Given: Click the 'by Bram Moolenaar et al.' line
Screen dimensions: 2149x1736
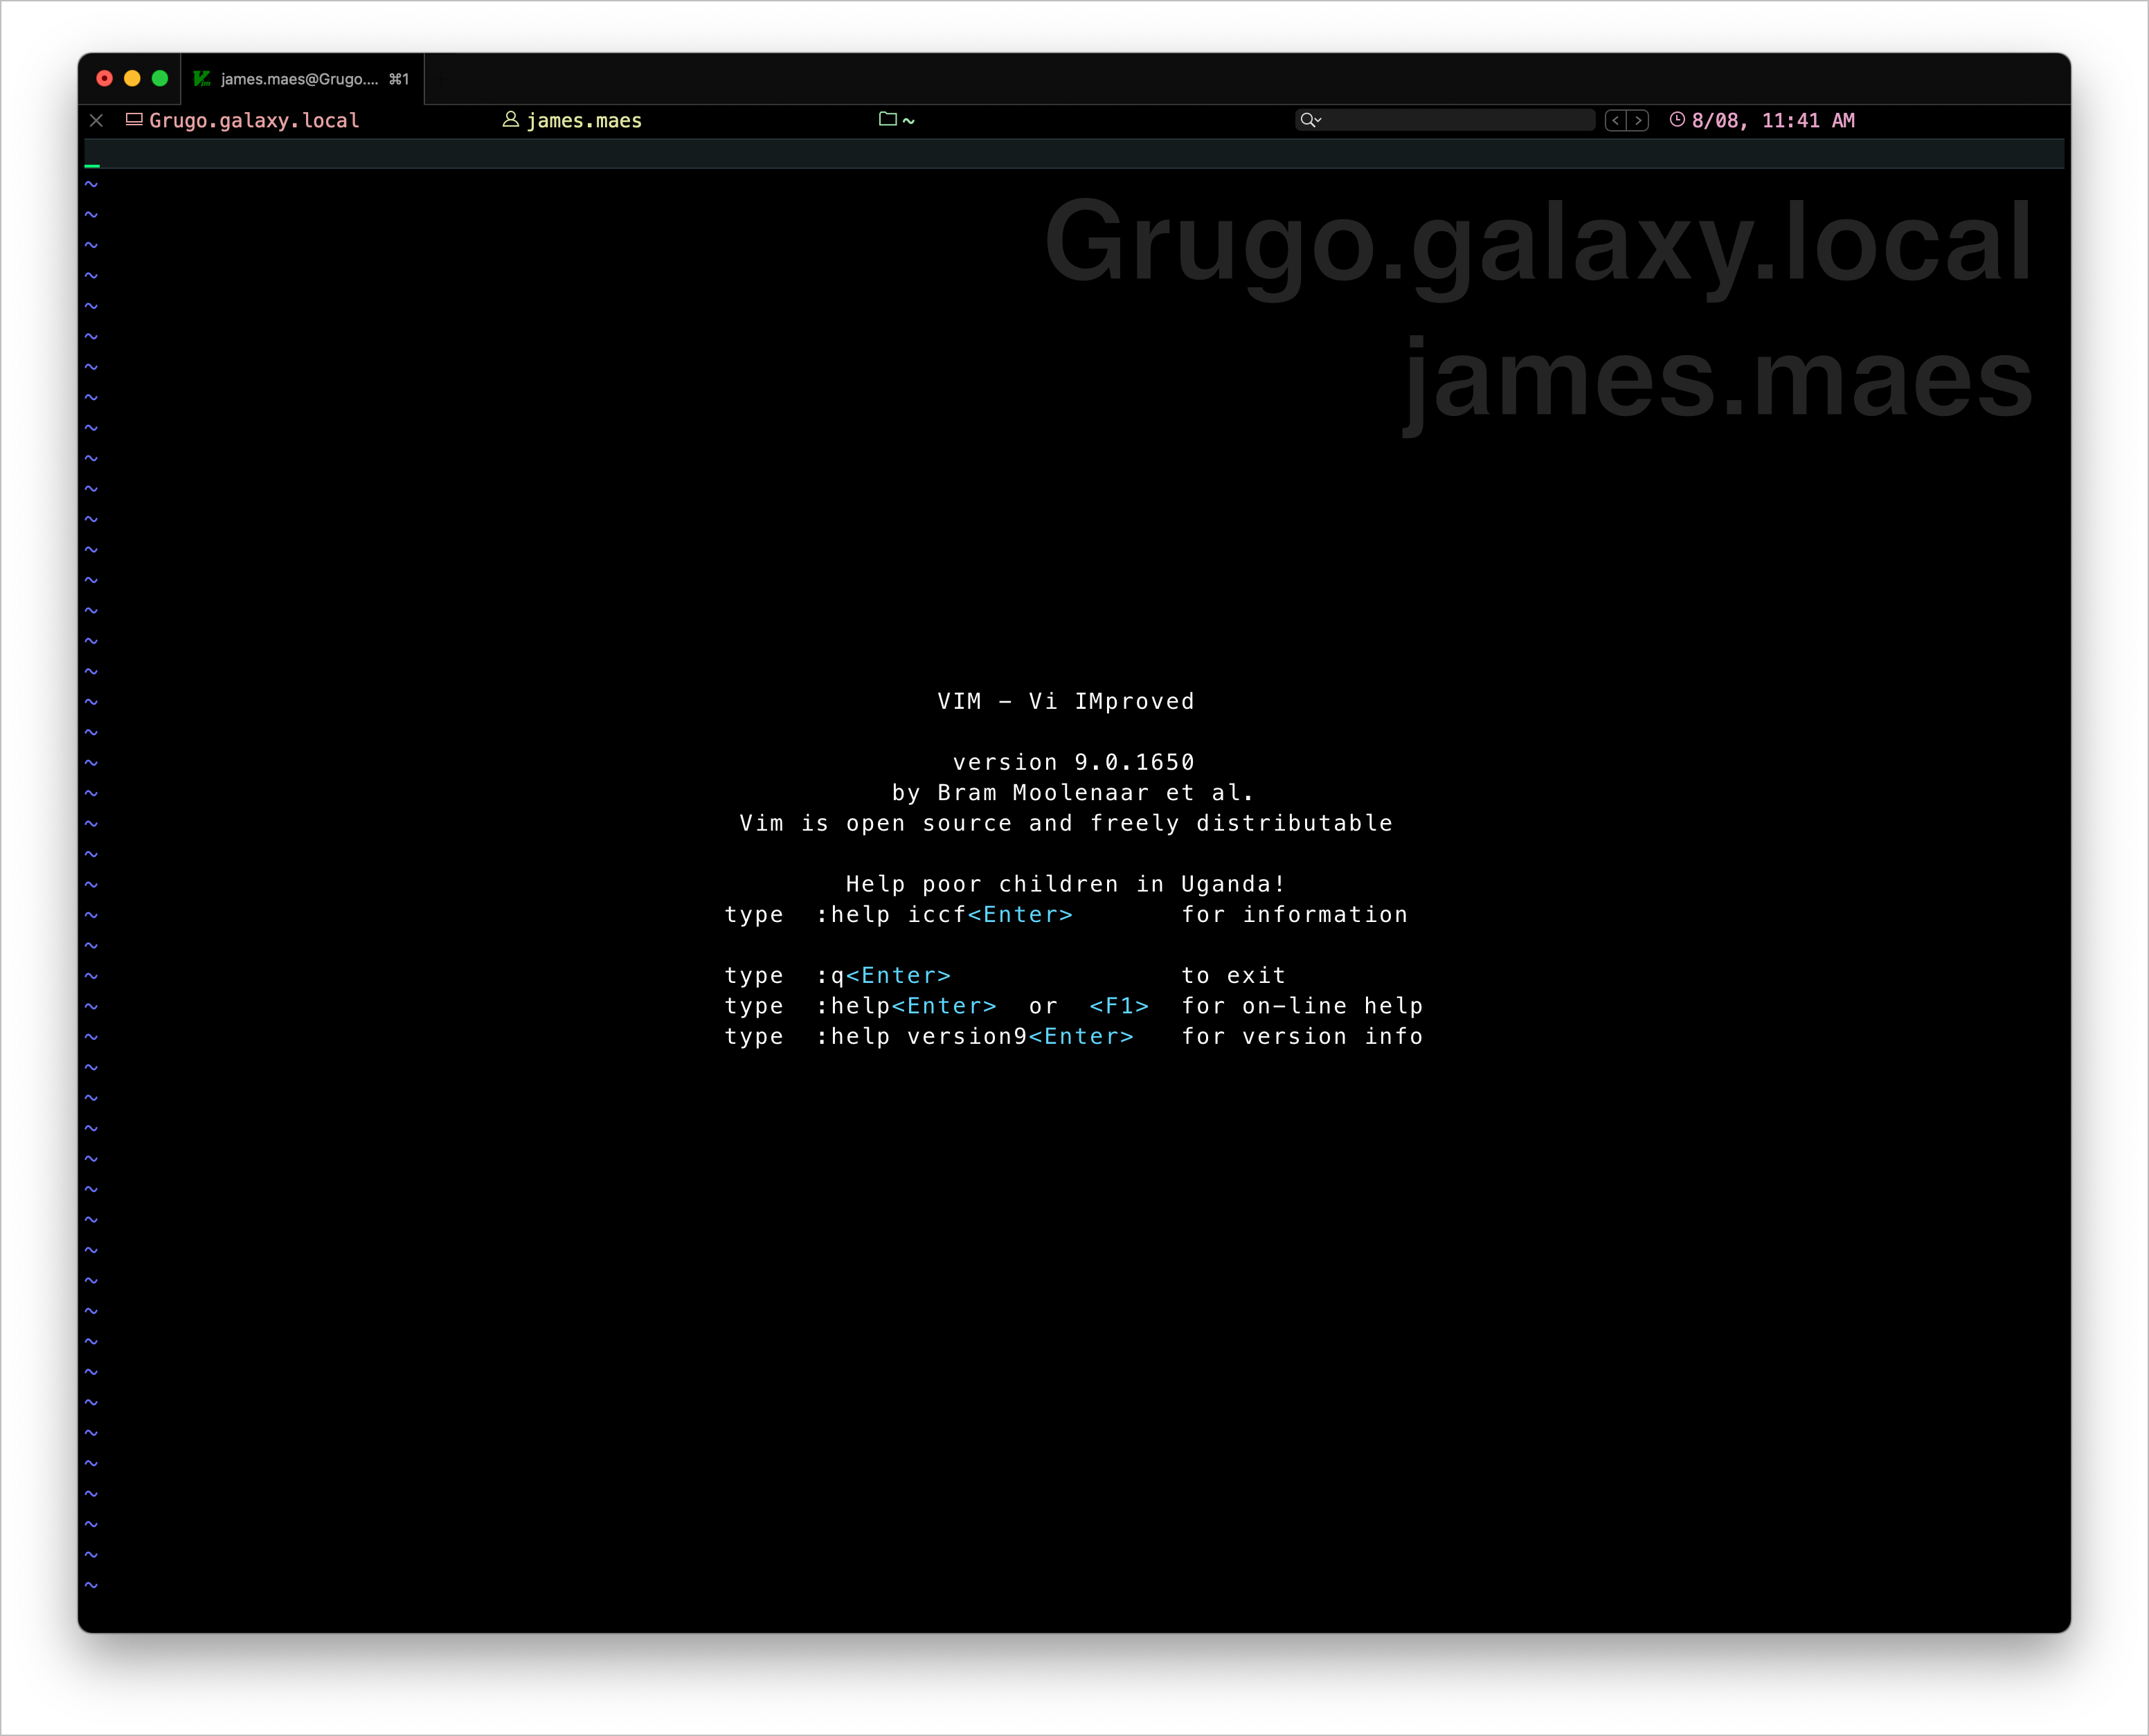Looking at the screenshot, I should tap(1073, 793).
